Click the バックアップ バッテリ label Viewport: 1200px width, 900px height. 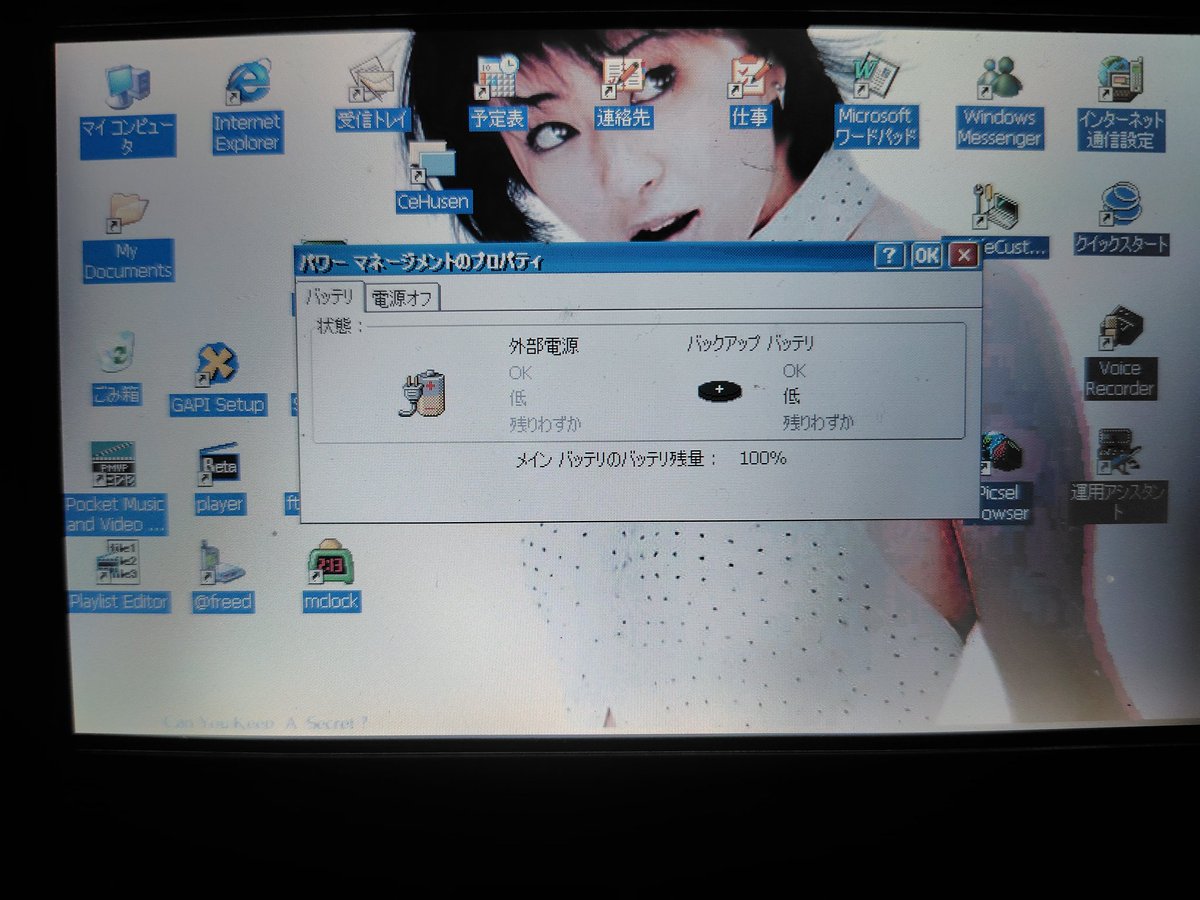tap(751, 344)
